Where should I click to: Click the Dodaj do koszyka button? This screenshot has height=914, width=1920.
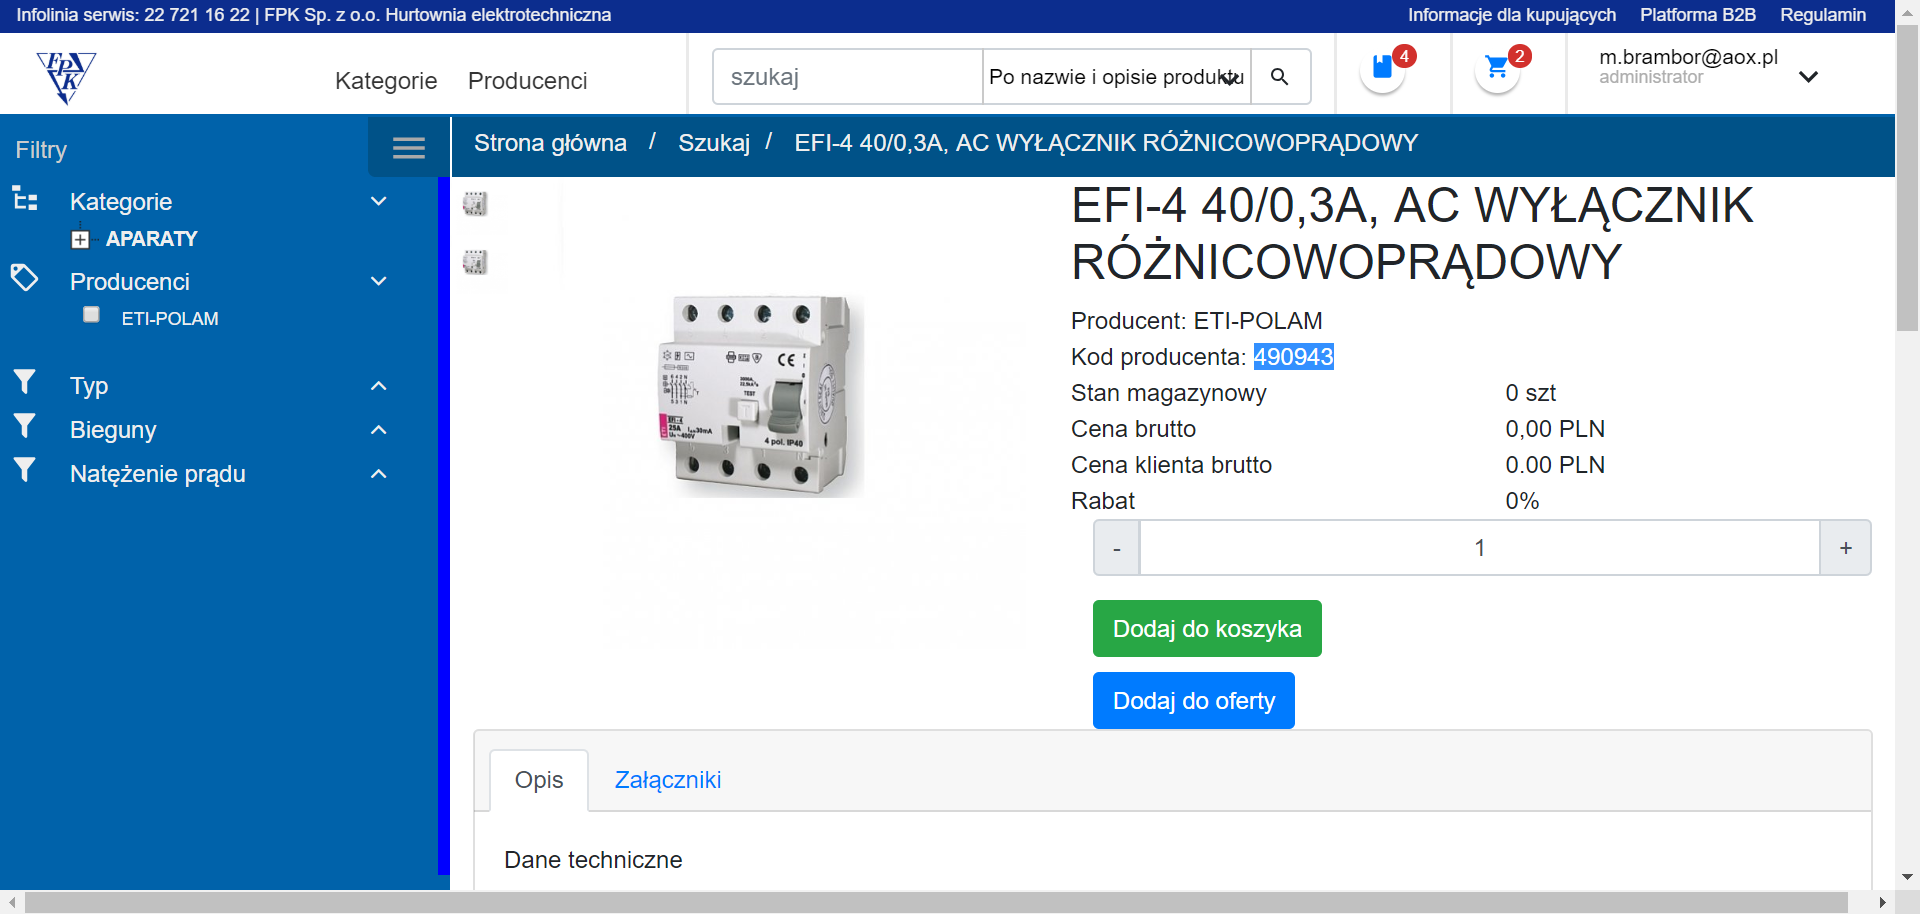[x=1207, y=629]
